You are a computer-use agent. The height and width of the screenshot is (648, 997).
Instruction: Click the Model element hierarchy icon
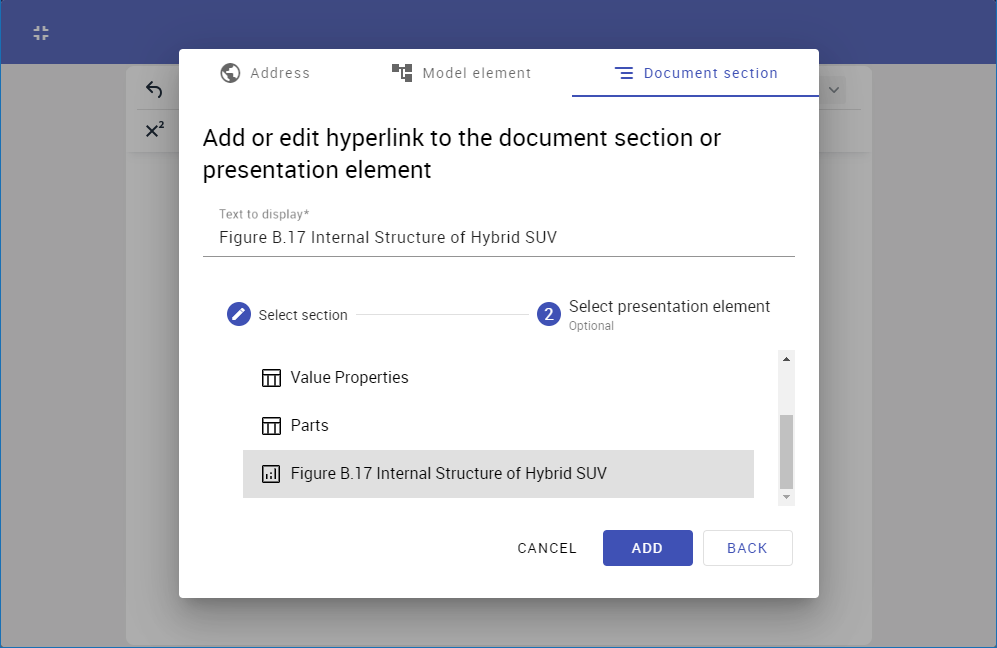[x=402, y=73]
